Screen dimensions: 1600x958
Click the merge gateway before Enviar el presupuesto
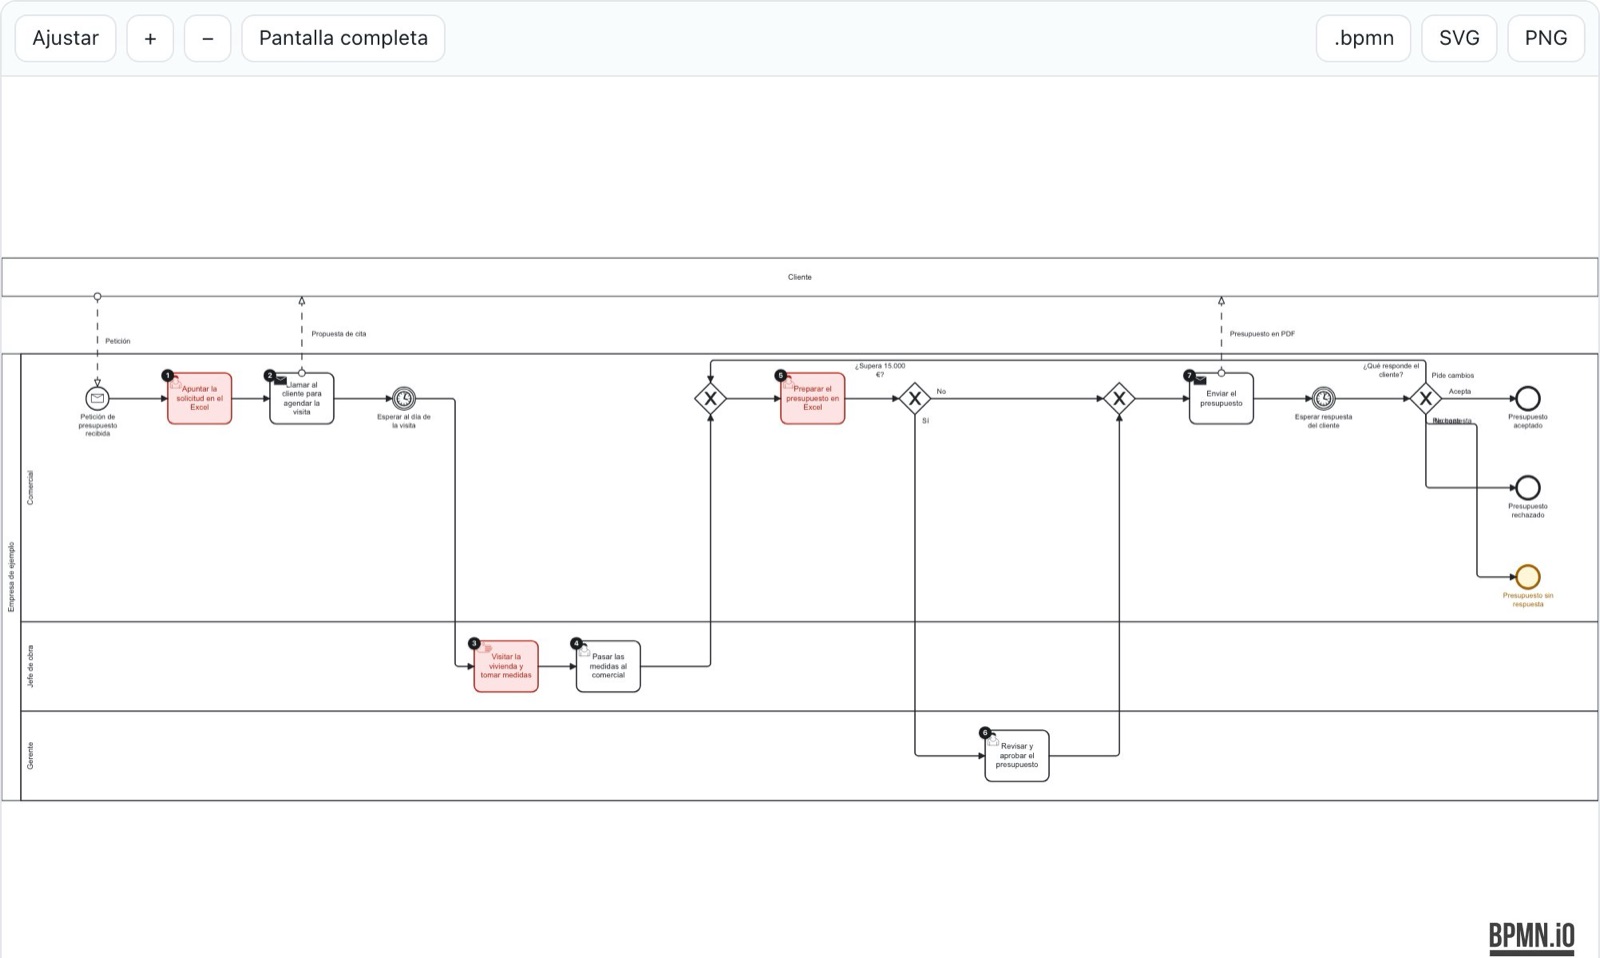(1119, 399)
